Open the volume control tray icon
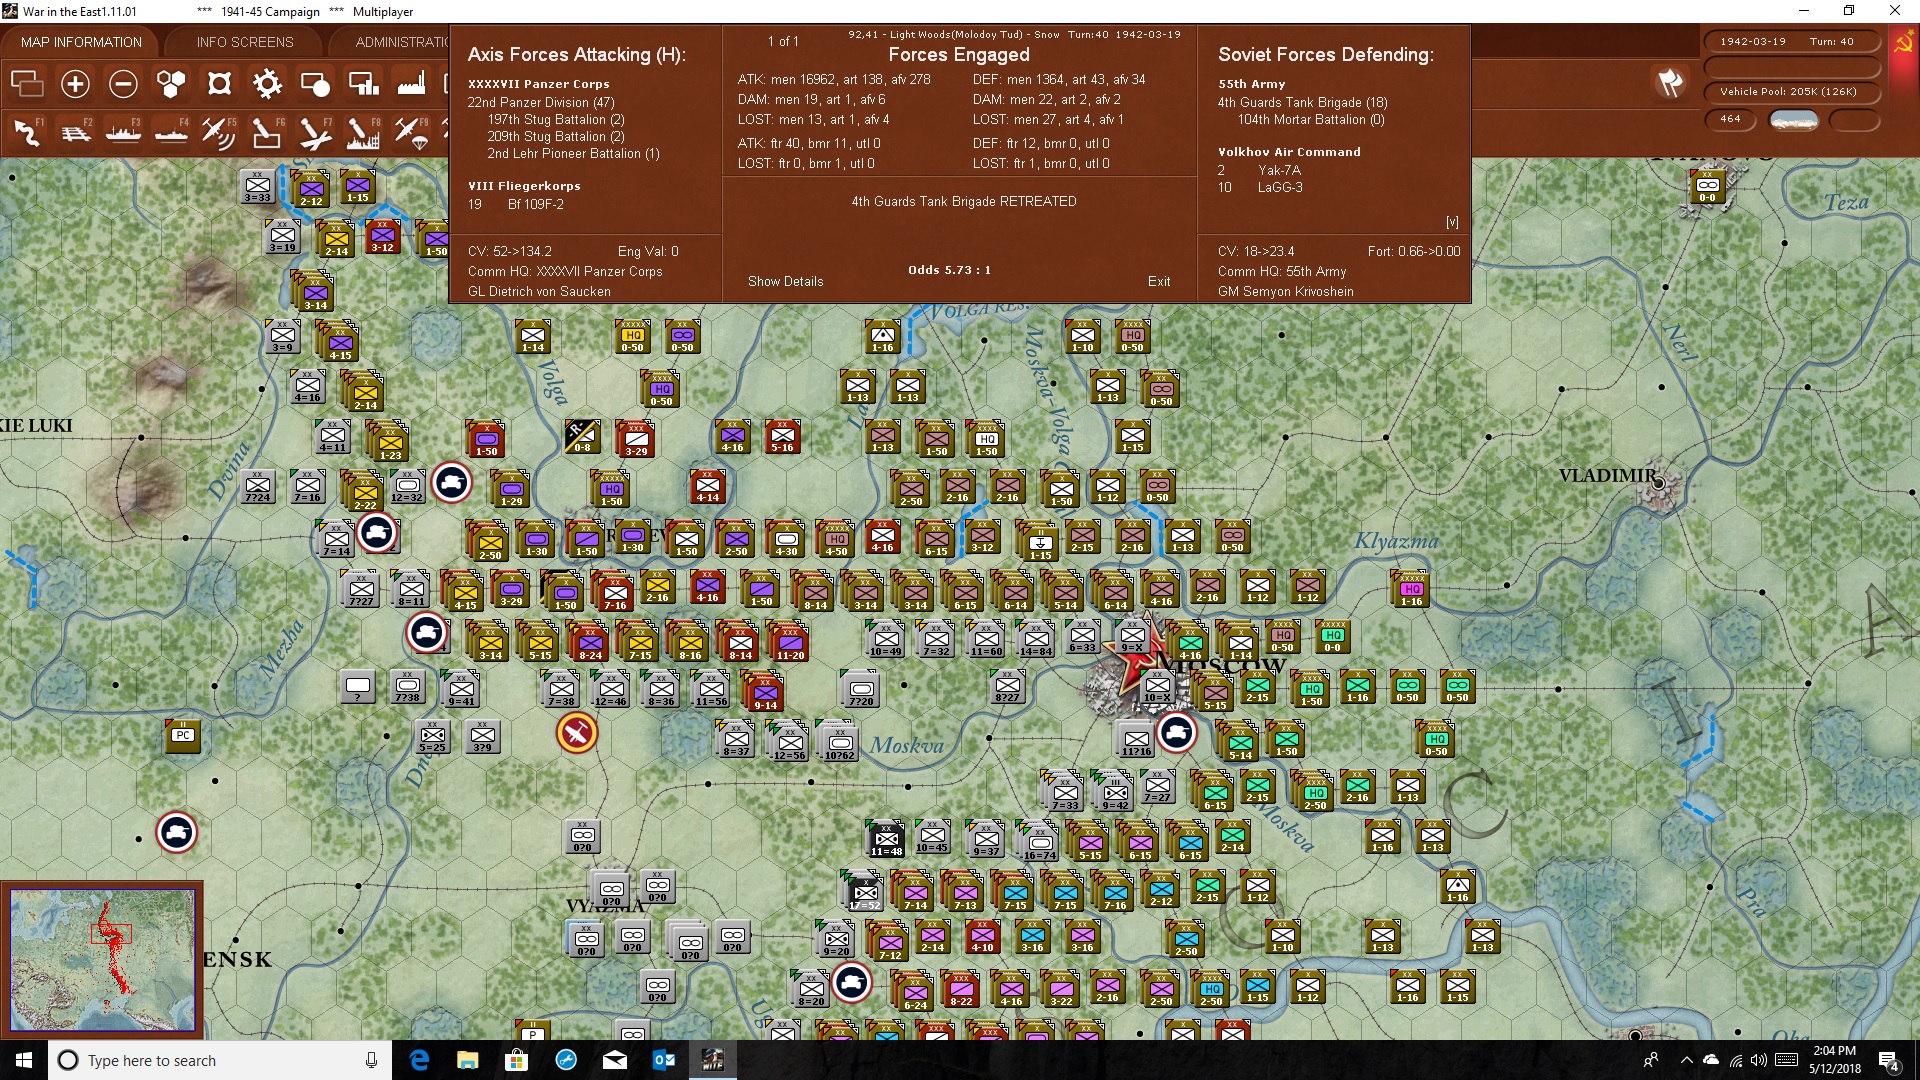 [1759, 1060]
